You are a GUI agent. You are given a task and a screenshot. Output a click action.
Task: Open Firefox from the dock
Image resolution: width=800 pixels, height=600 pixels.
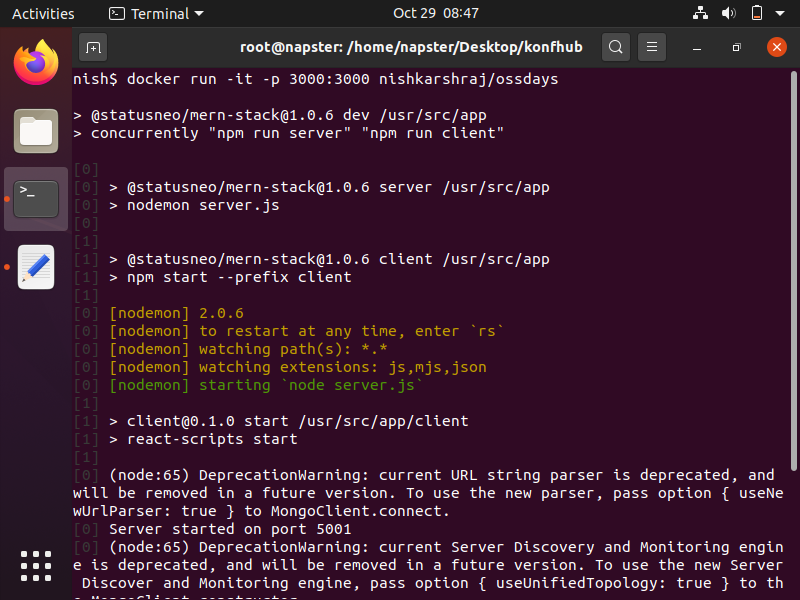tap(36, 63)
